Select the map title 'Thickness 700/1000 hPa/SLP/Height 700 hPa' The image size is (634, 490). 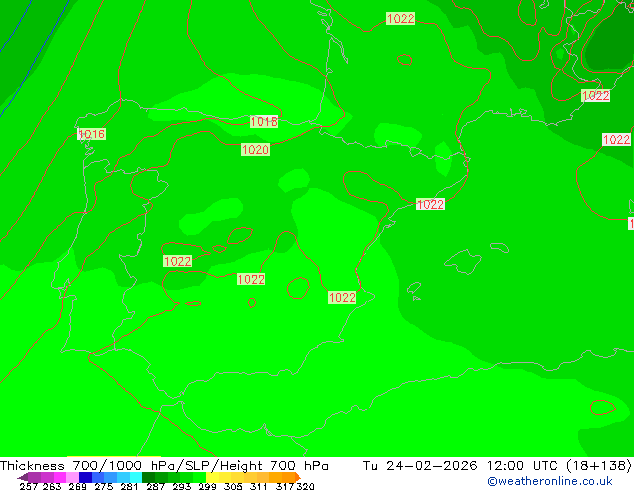click(x=164, y=466)
